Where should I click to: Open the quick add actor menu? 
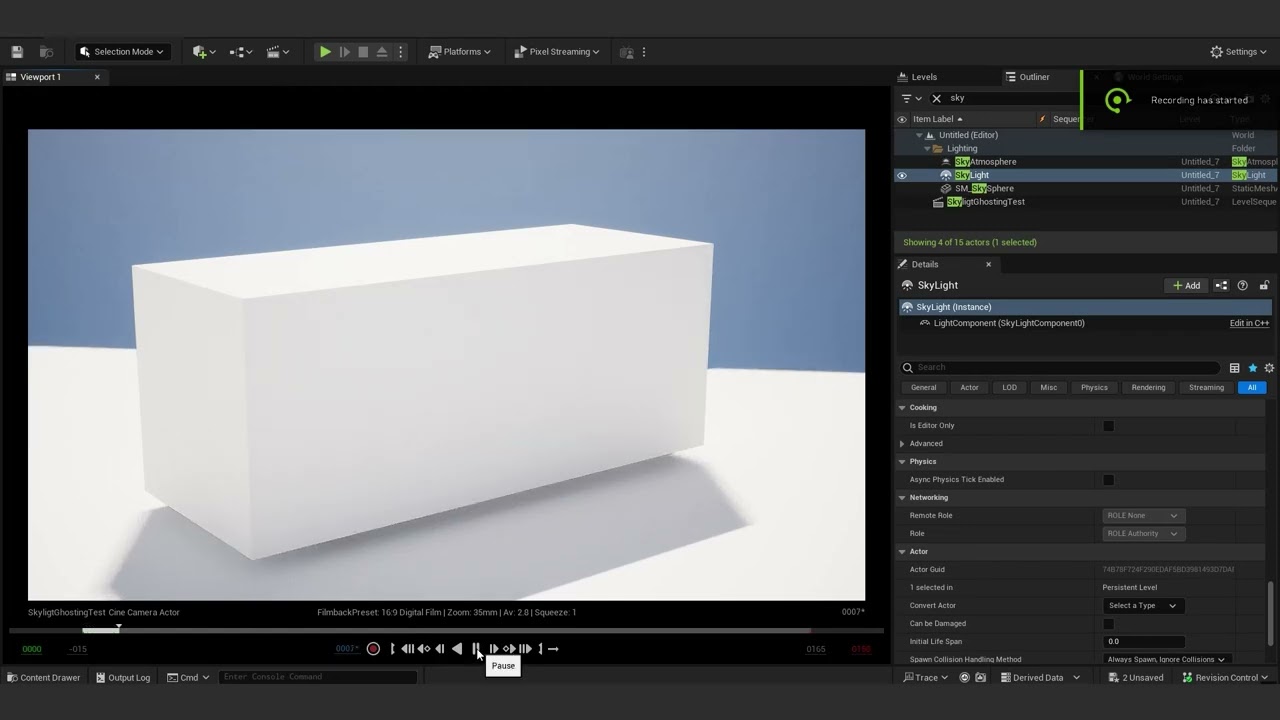point(204,52)
